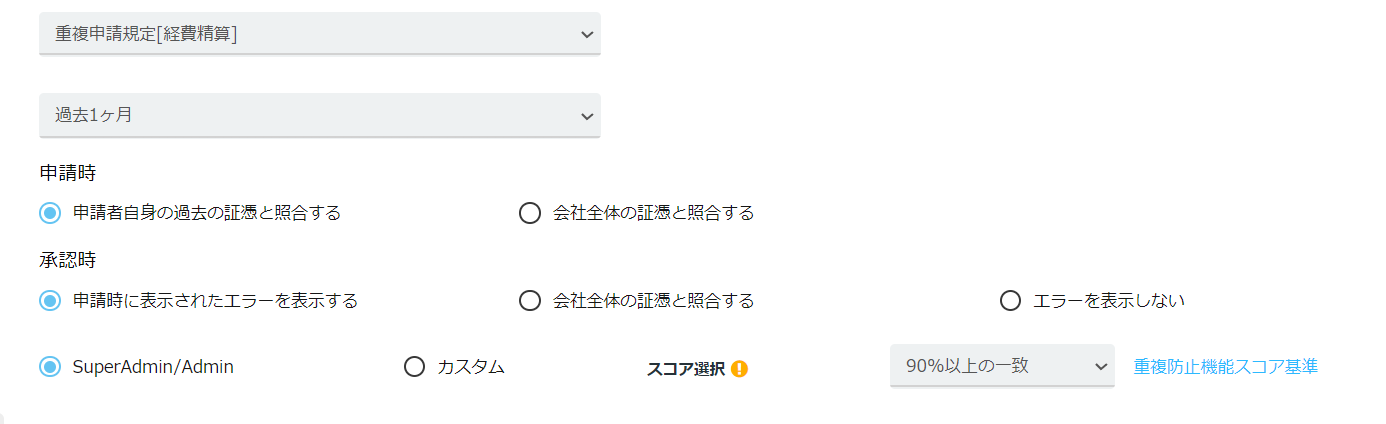Open the 過去1ヶ月 period dropdown
This screenshot has width=1386, height=424.
319,115
